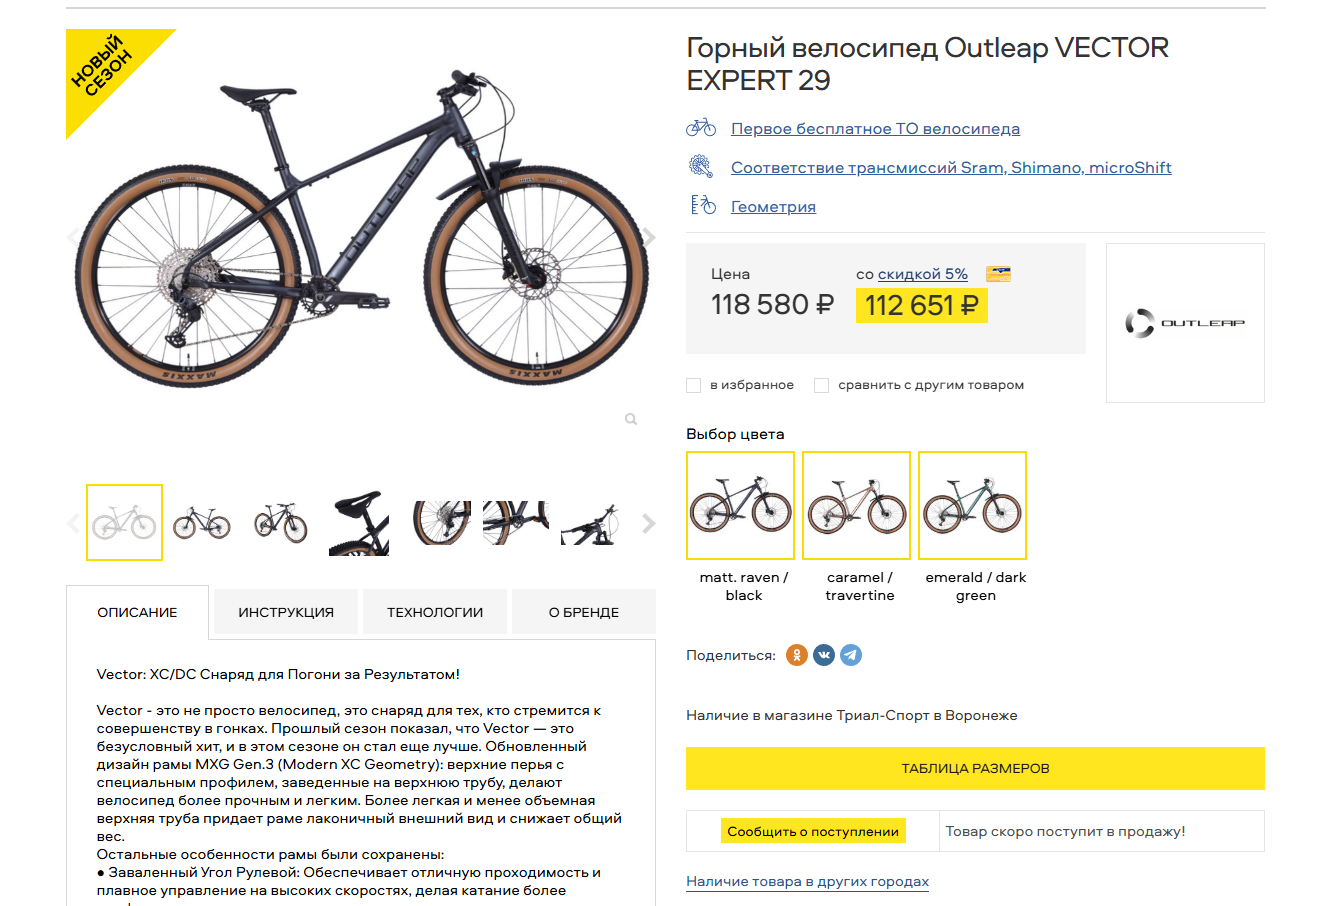Show next main photo with right arrow
The width and height of the screenshot is (1336, 906).
coord(649,237)
